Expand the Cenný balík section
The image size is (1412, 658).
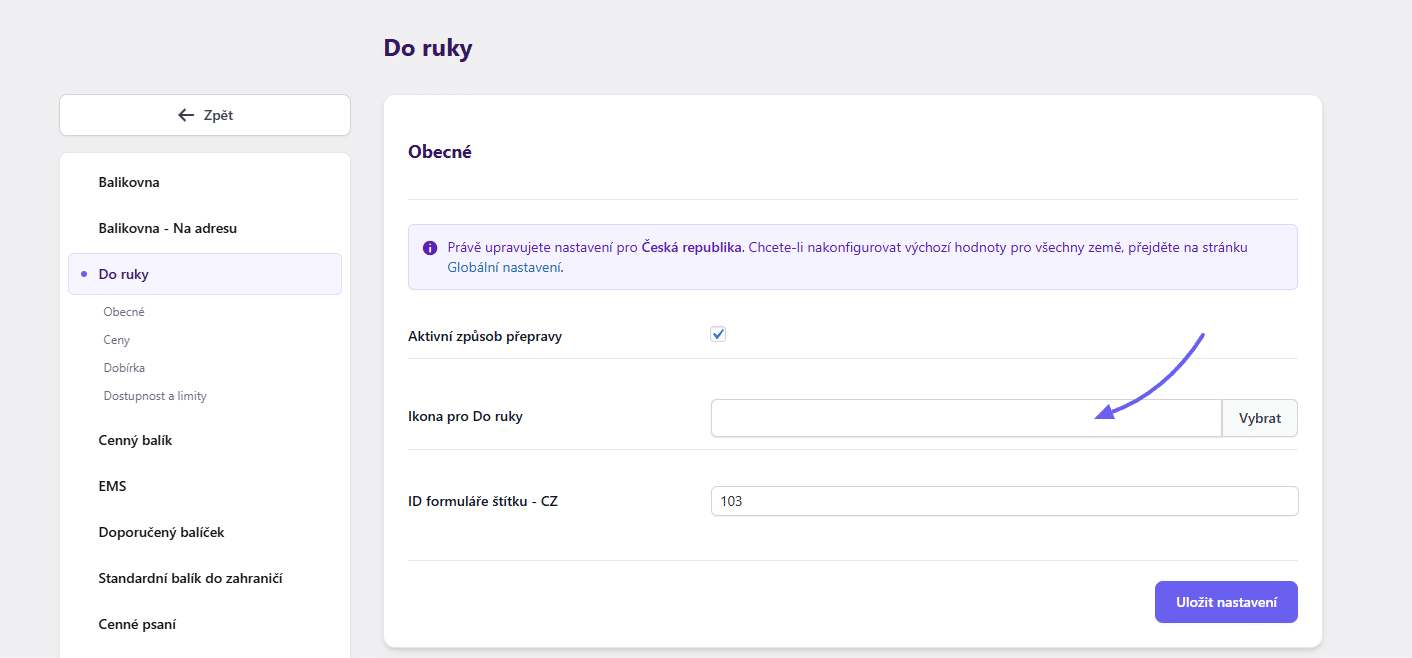pyautogui.click(x=135, y=440)
